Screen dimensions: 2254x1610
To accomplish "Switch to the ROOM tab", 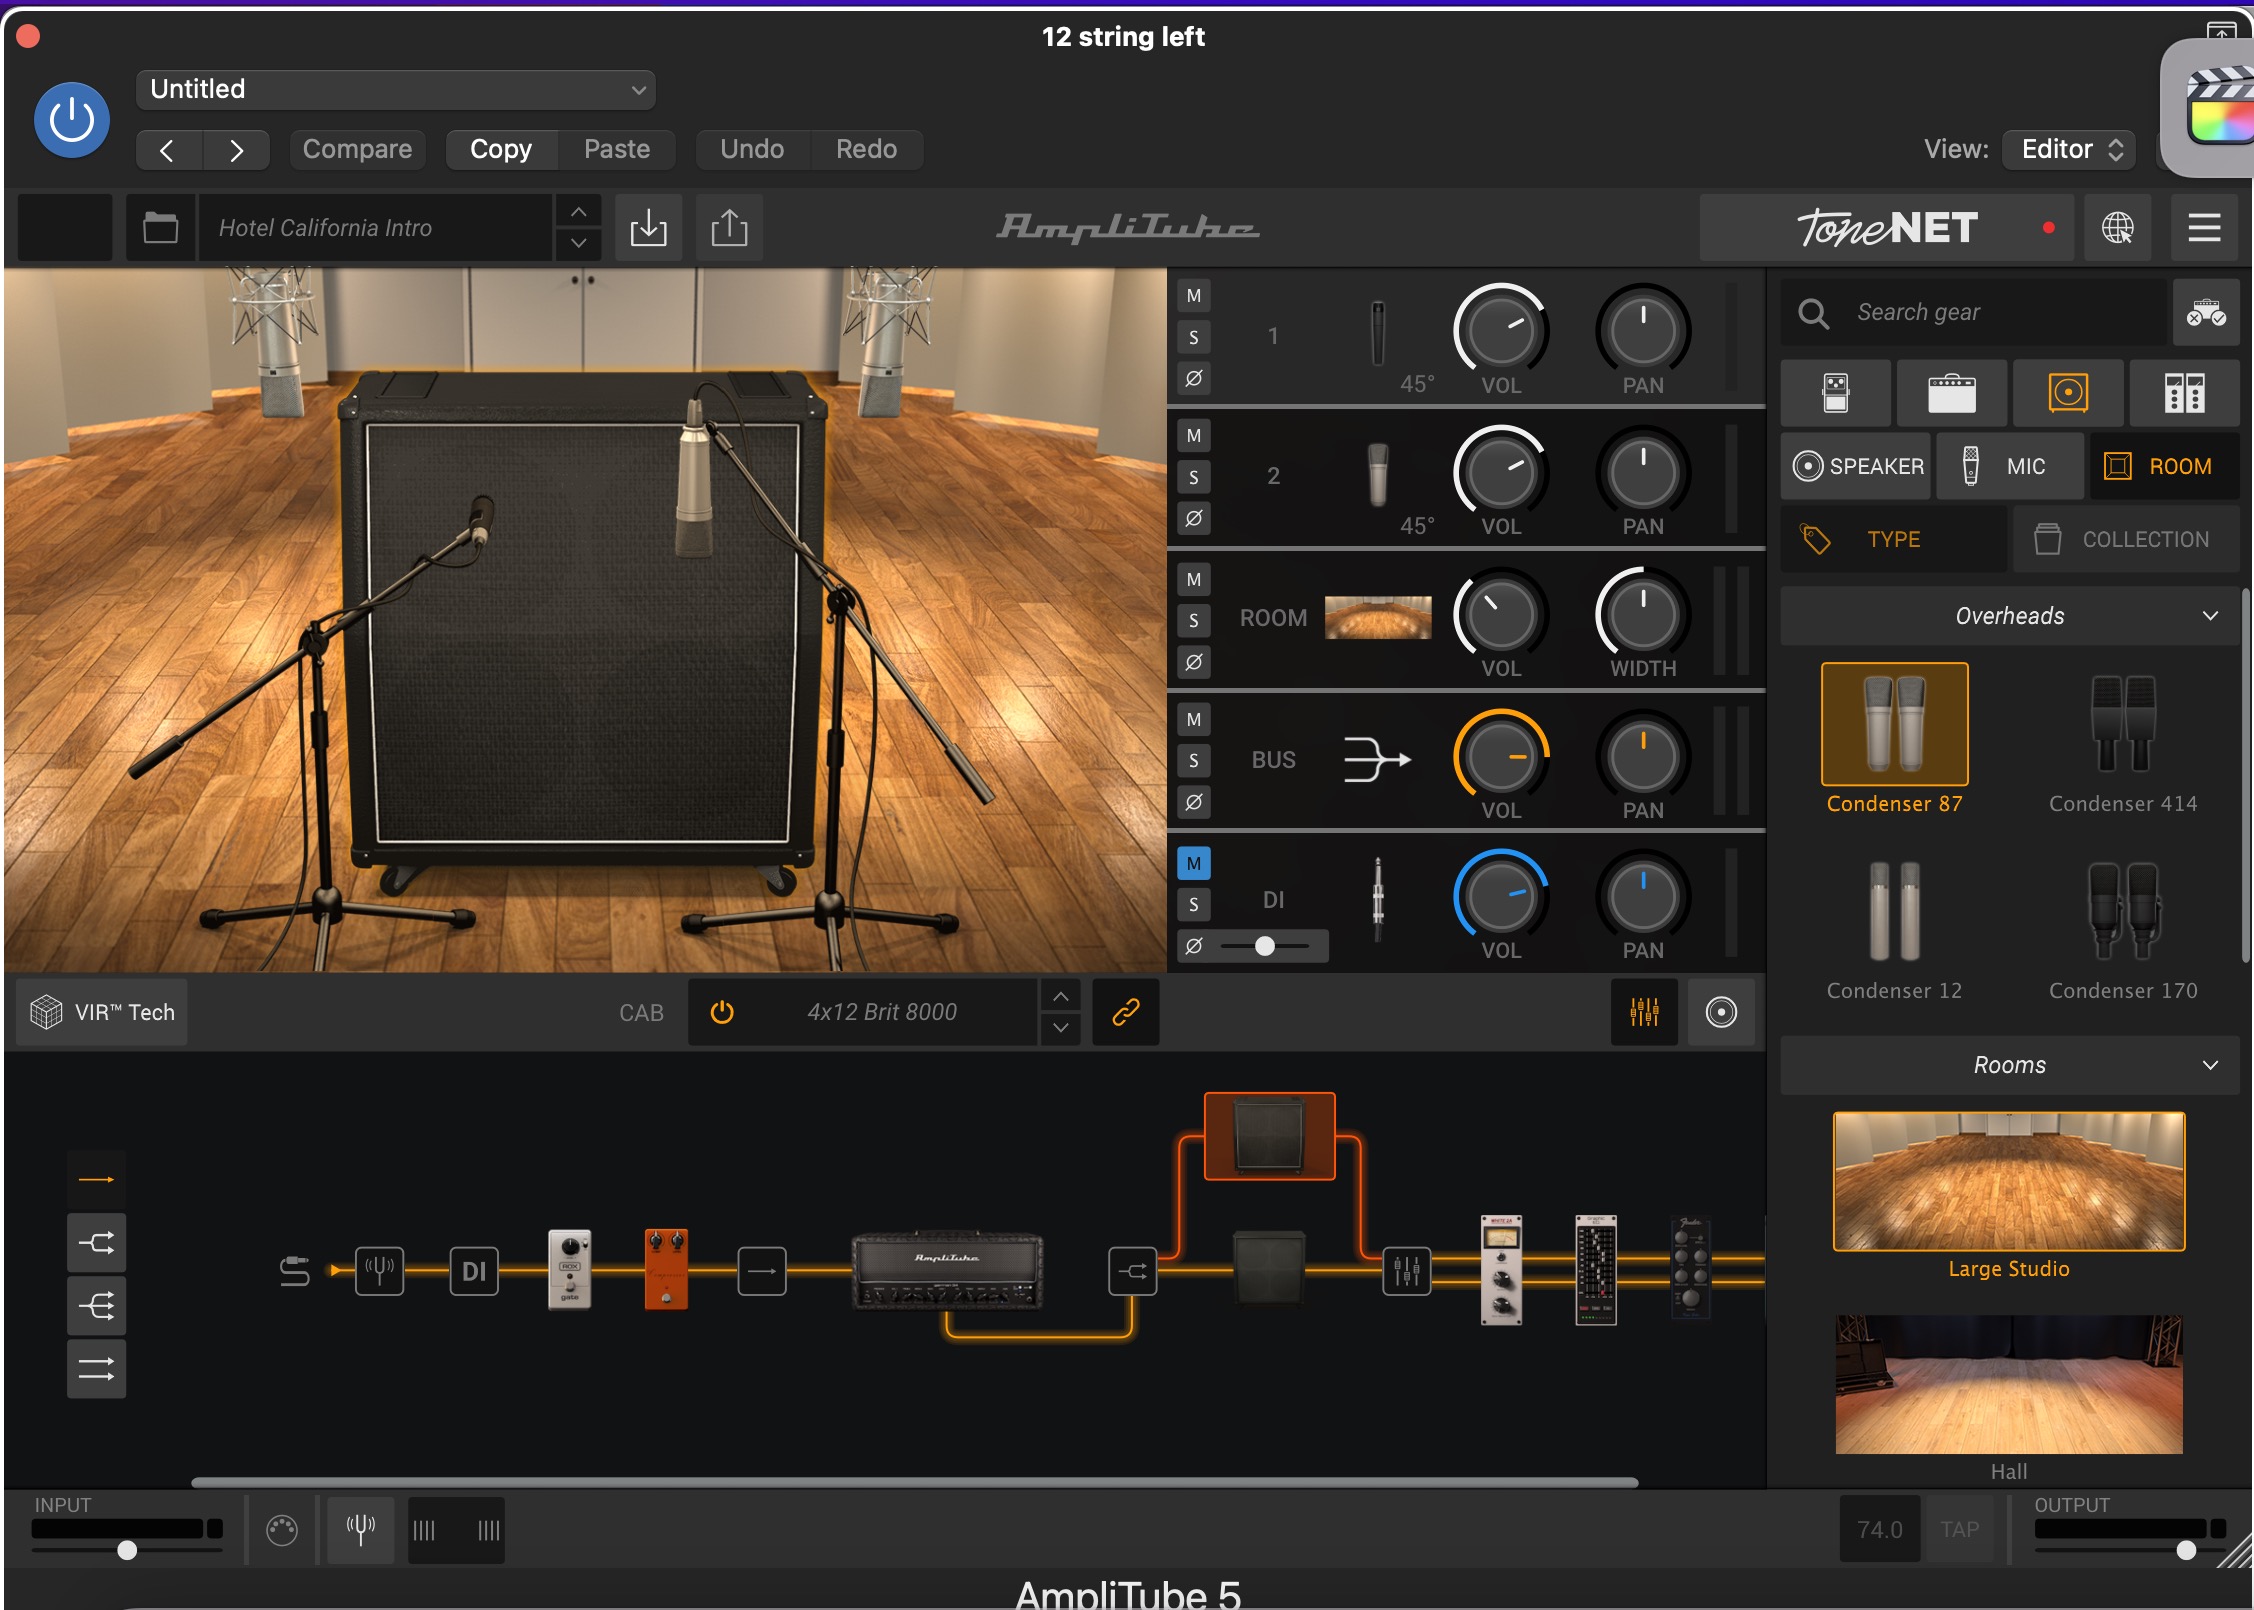I will [x=2163, y=466].
